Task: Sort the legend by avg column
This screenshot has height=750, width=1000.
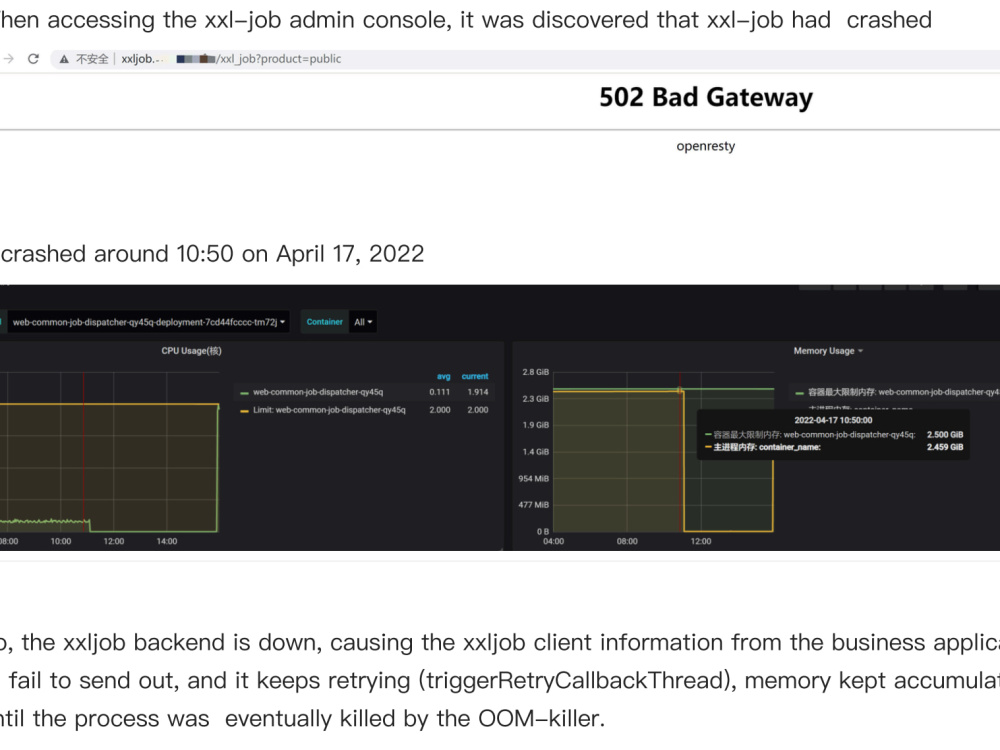Action: pyautogui.click(x=443, y=376)
